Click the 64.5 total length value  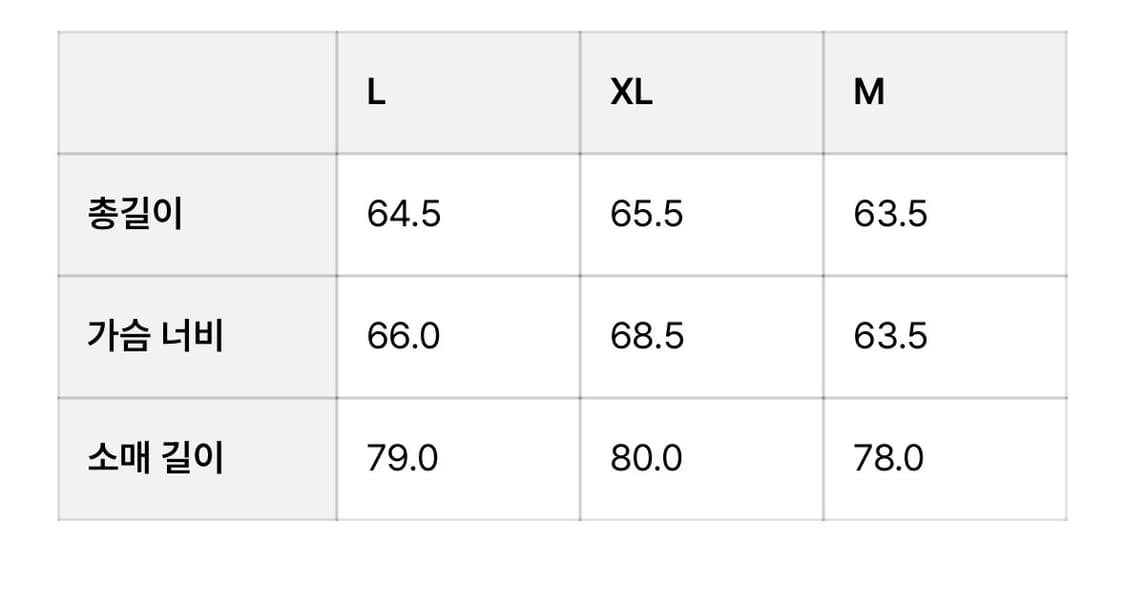(403, 215)
